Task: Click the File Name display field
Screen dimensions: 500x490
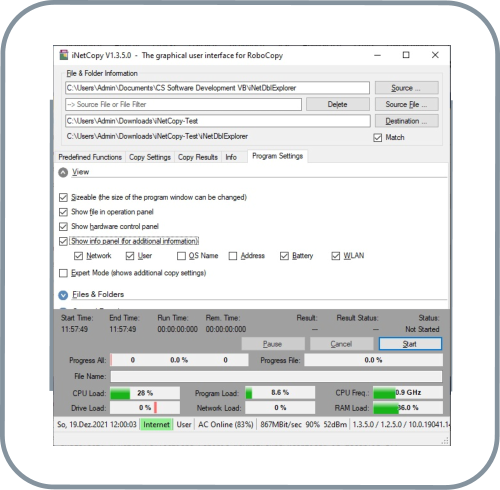Action: [276, 376]
